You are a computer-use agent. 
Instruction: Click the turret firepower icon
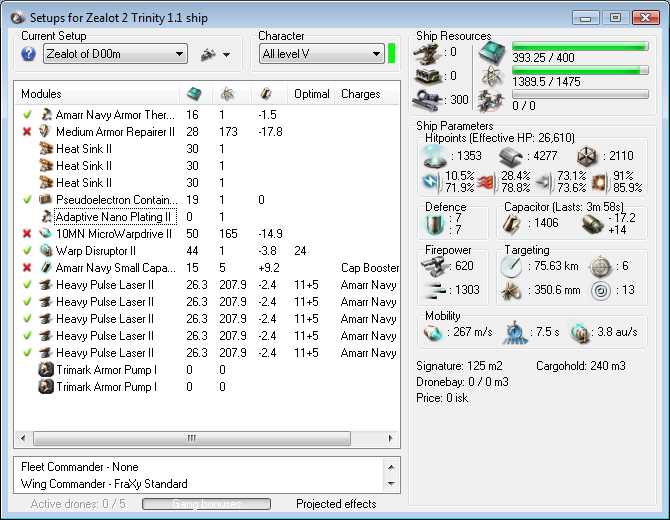(x=434, y=266)
